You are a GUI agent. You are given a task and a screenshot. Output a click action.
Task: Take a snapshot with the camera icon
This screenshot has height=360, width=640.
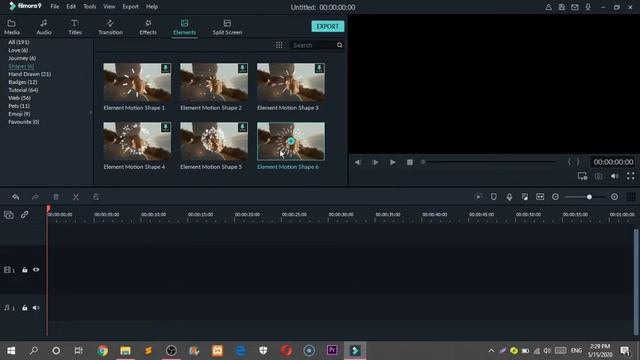(598, 176)
